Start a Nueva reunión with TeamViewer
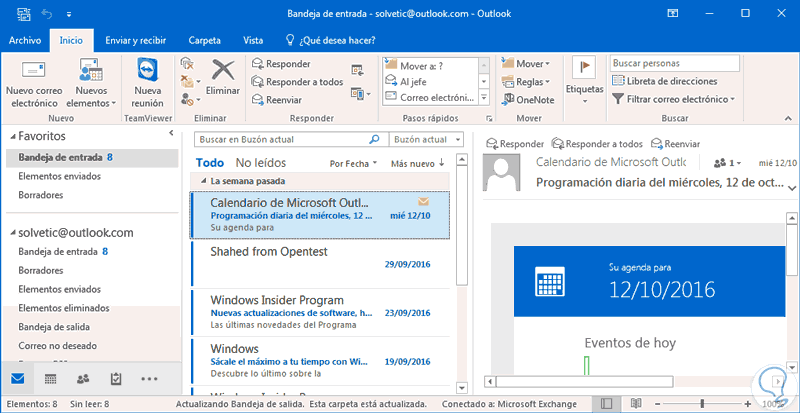The image size is (800, 413). coord(148,83)
